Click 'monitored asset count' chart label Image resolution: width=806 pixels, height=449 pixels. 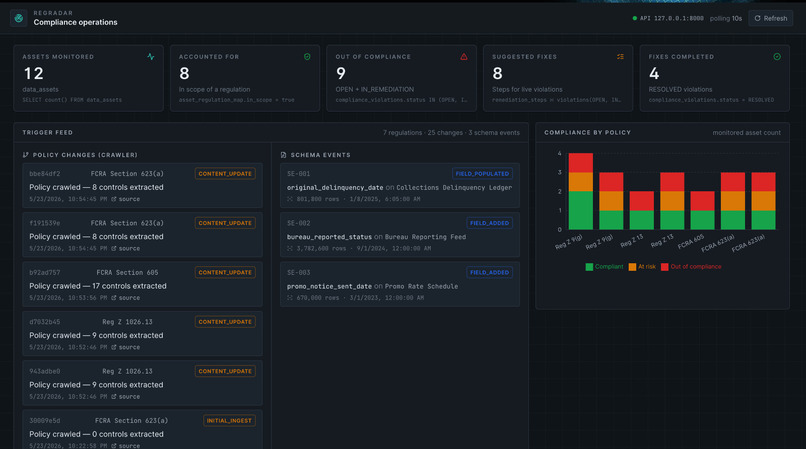(746, 133)
